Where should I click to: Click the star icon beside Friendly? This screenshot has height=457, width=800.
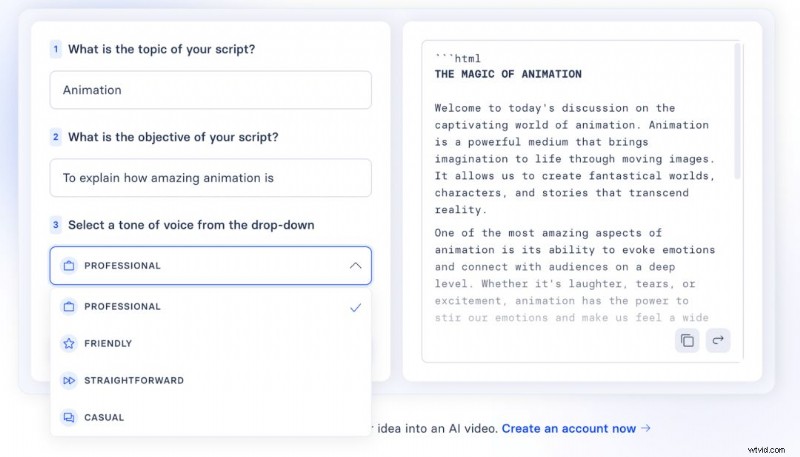click(69, 343)
